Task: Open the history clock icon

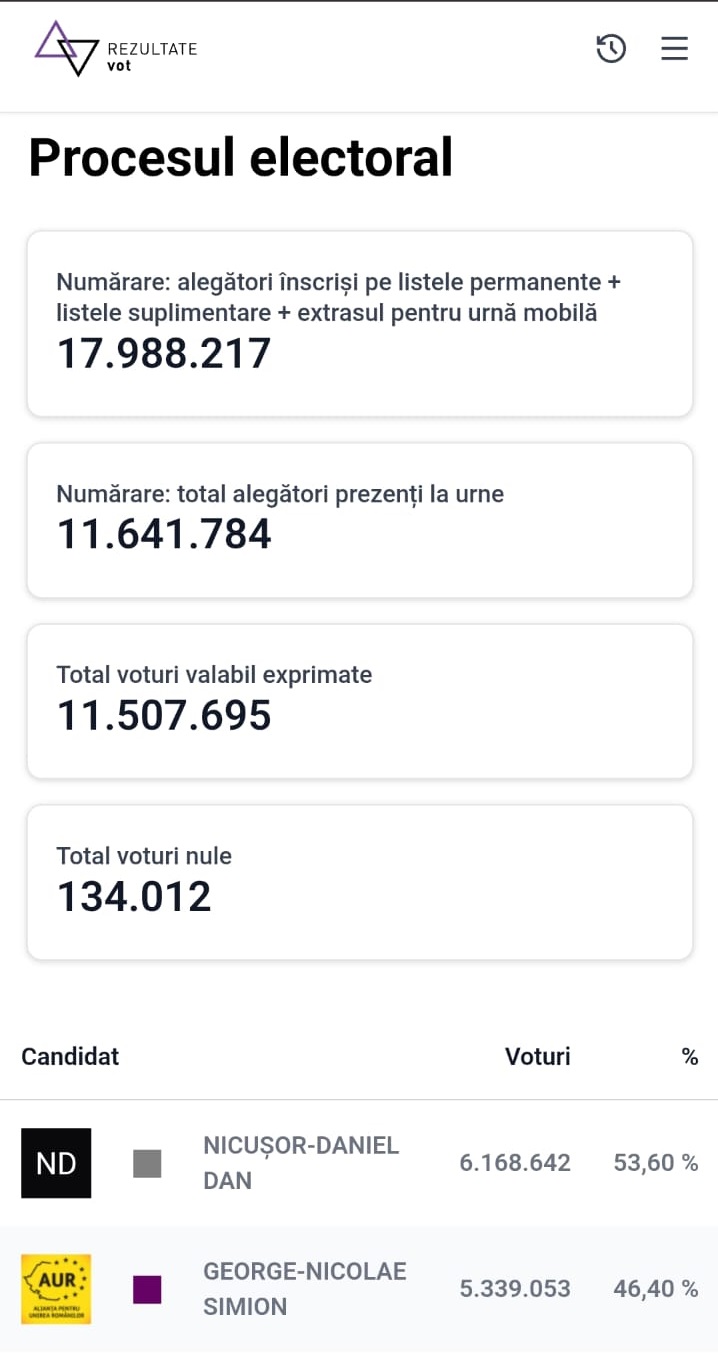Action: coord(611,48)
